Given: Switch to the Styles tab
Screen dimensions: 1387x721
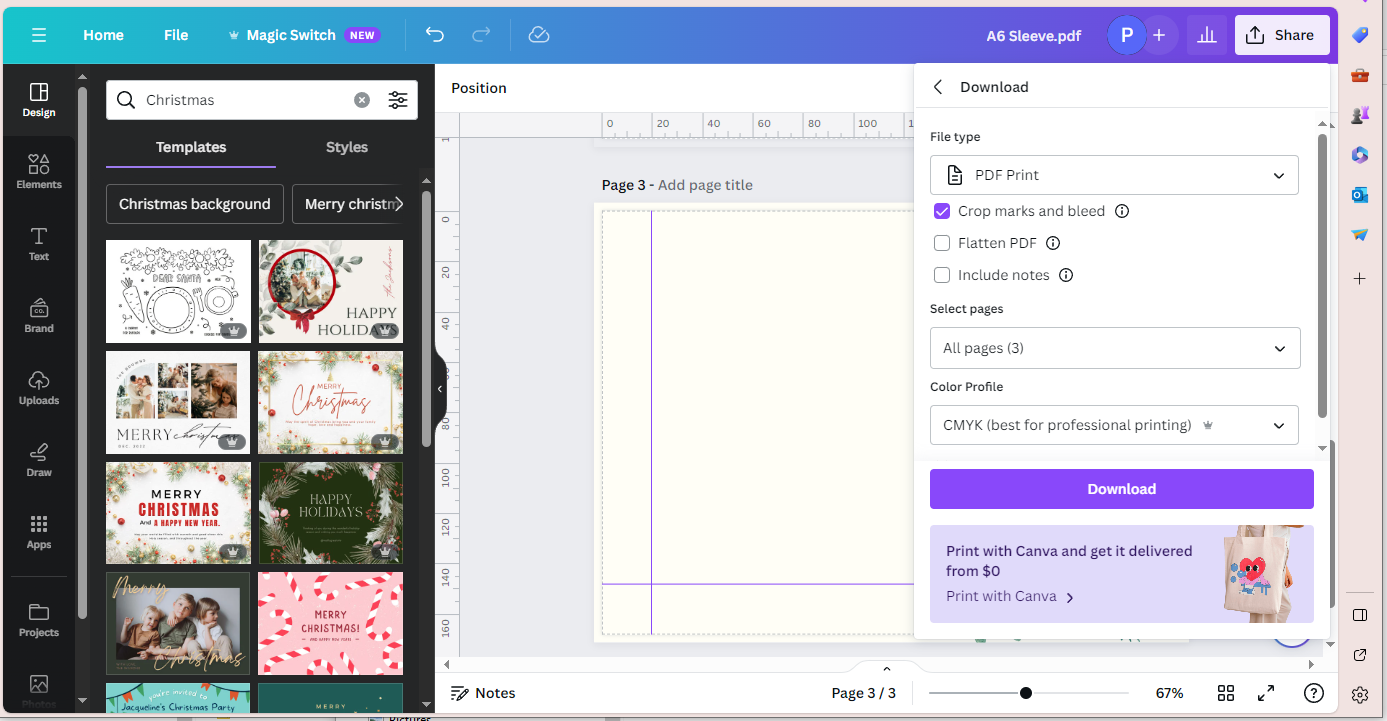Looking at the screenshot, I should 347,147.
